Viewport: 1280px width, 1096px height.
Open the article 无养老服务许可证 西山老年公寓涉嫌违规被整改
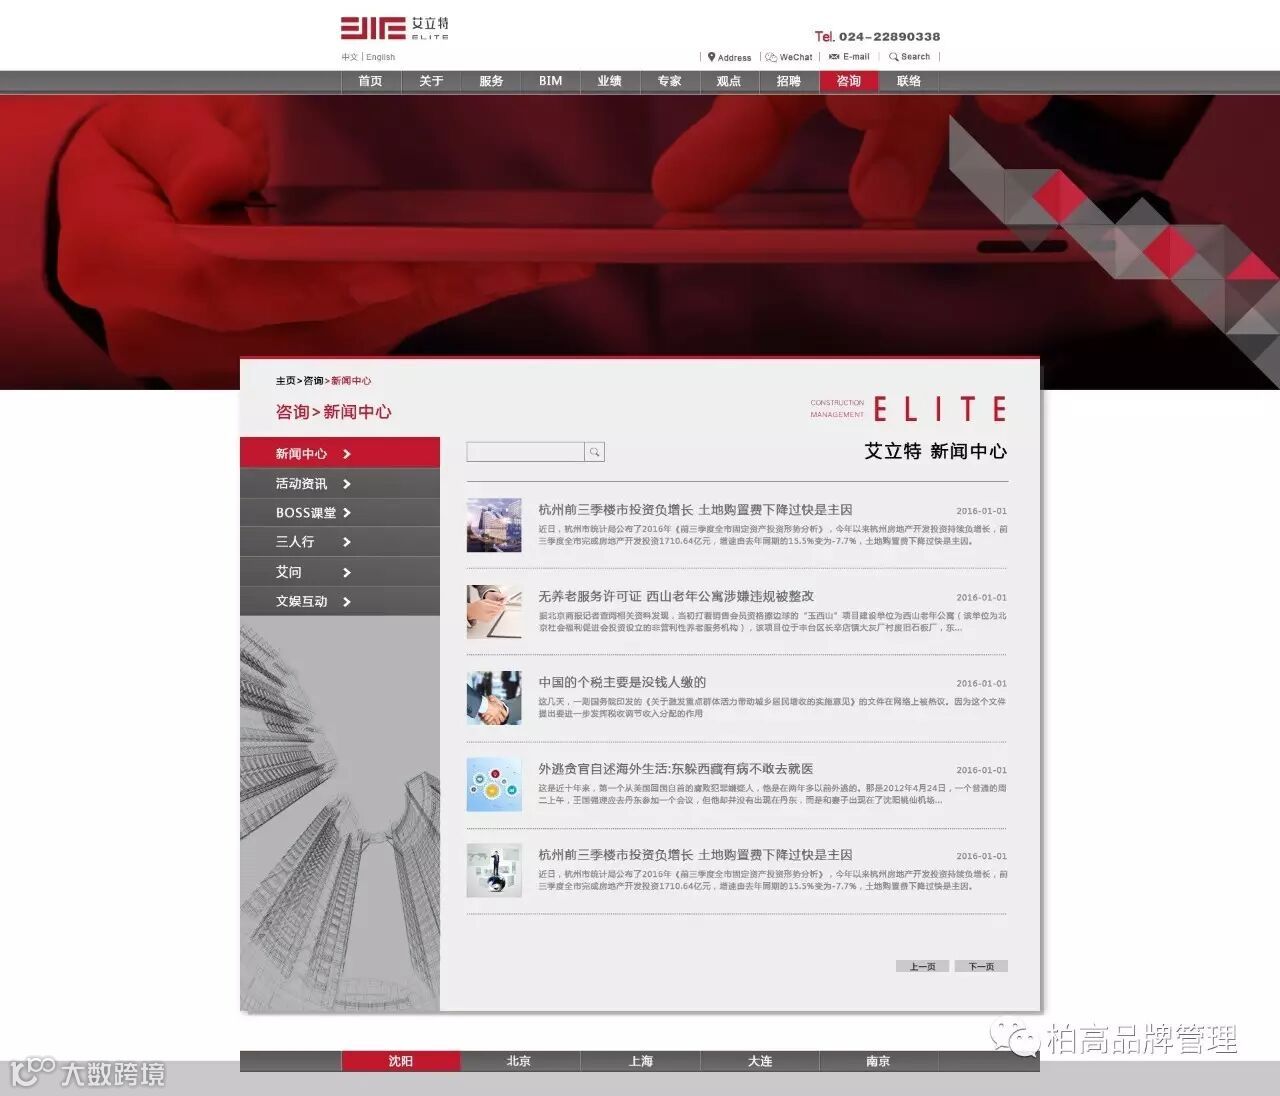click(676, 596)
